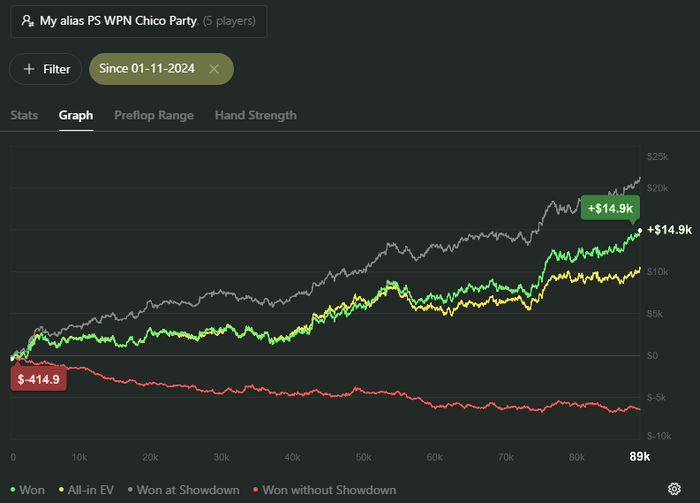Remove the Since 01-11-2024 filter

[214, 69]
